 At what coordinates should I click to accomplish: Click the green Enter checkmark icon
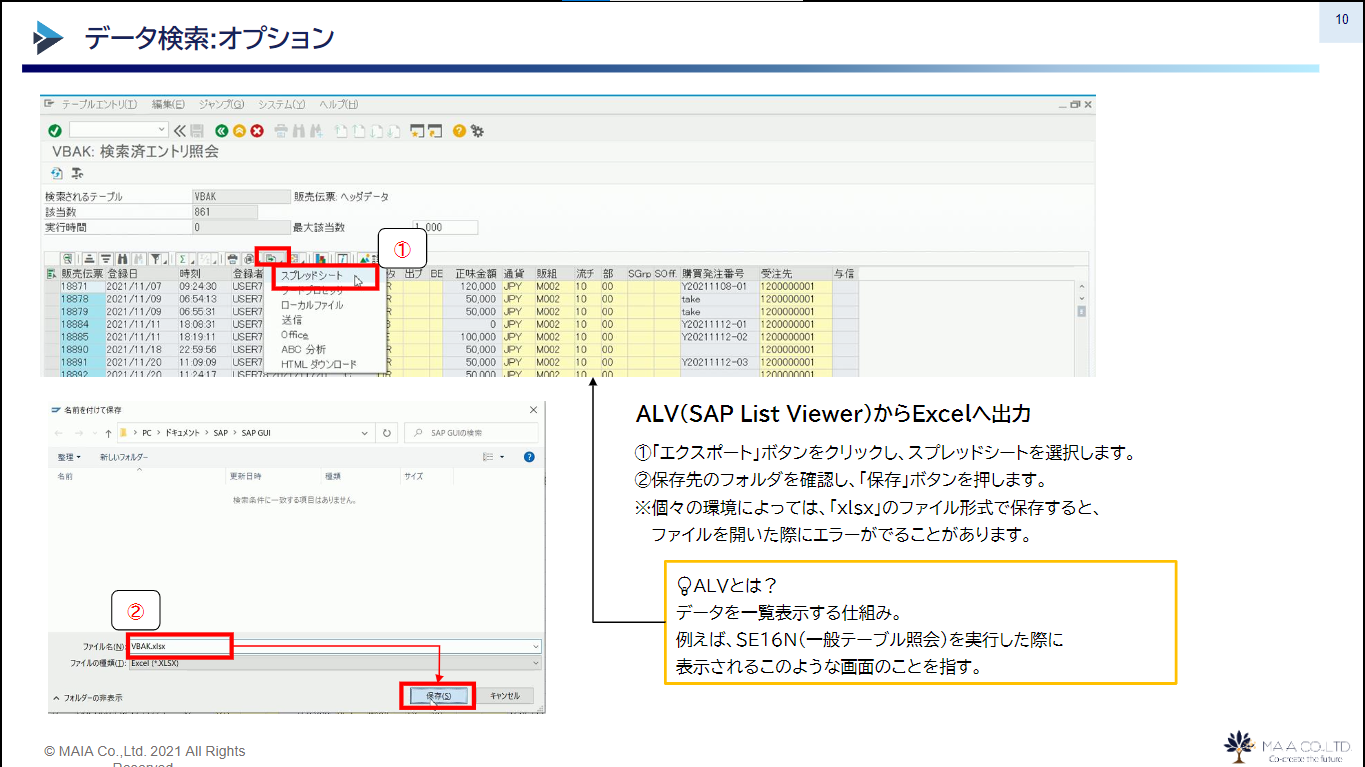pyautogui.click(x=54, y=131)
